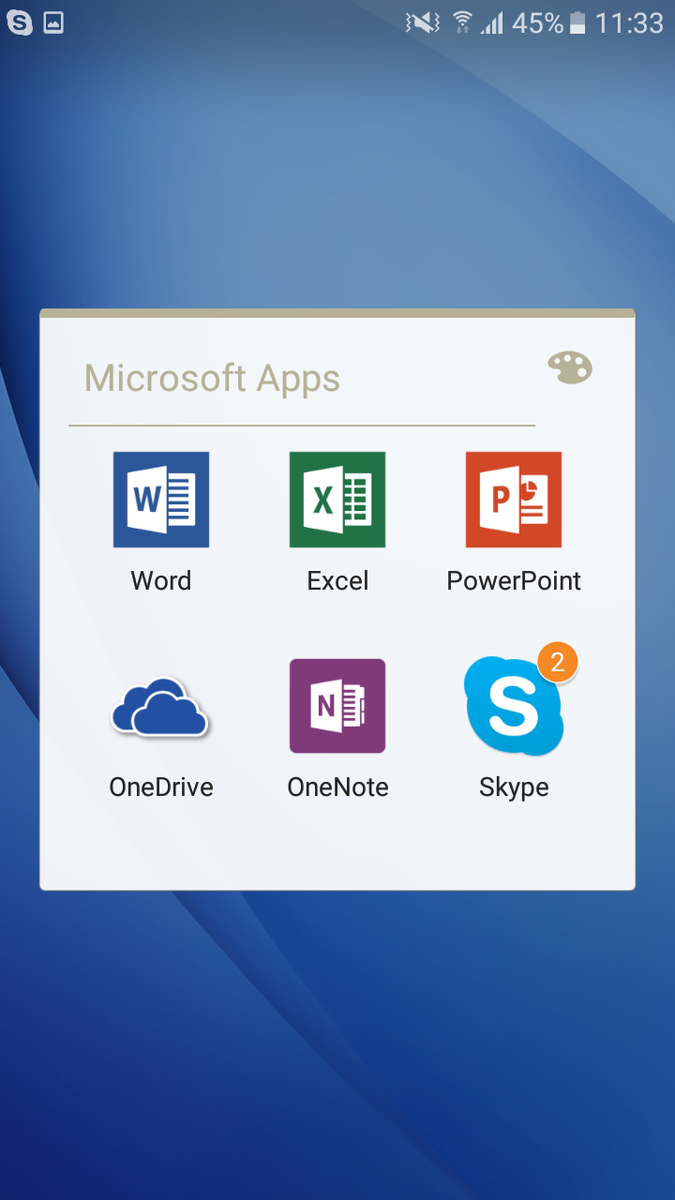Tap the 45% battery percentage text
Viewport: 675px width, 1200px height.
(537, 22)
